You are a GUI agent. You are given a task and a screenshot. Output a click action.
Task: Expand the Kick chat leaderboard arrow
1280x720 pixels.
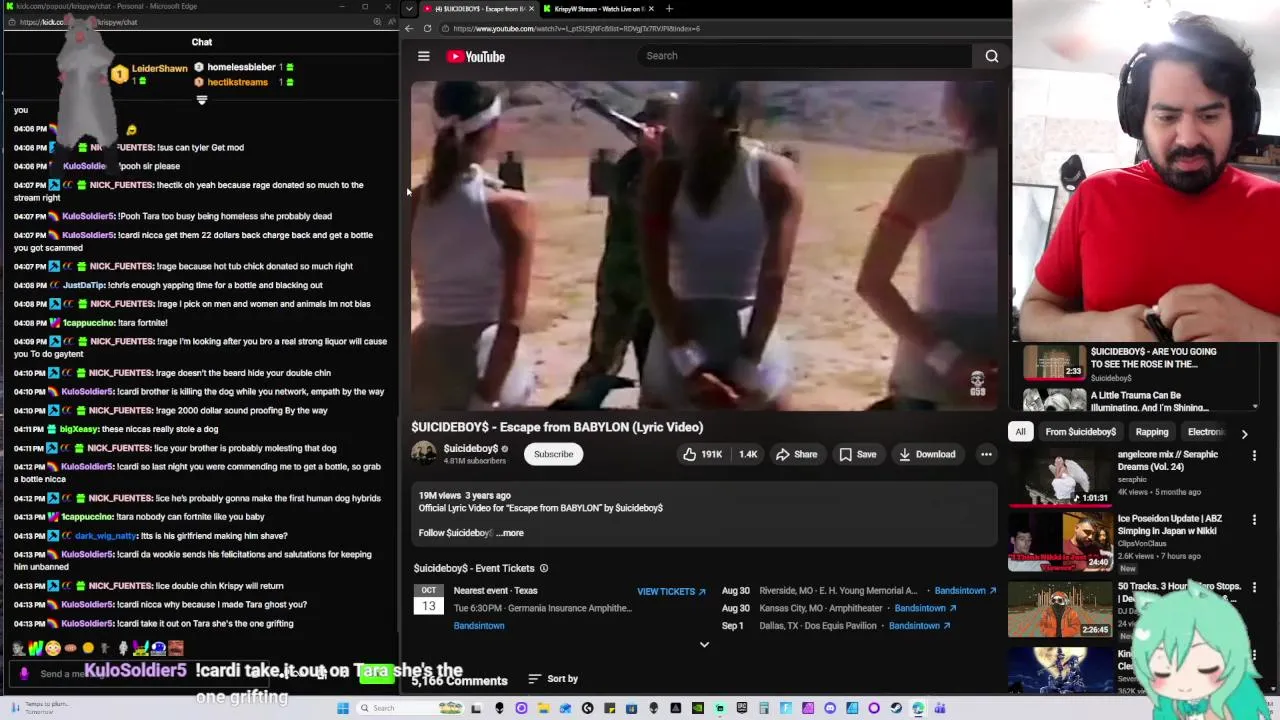[x=202, y=100]
